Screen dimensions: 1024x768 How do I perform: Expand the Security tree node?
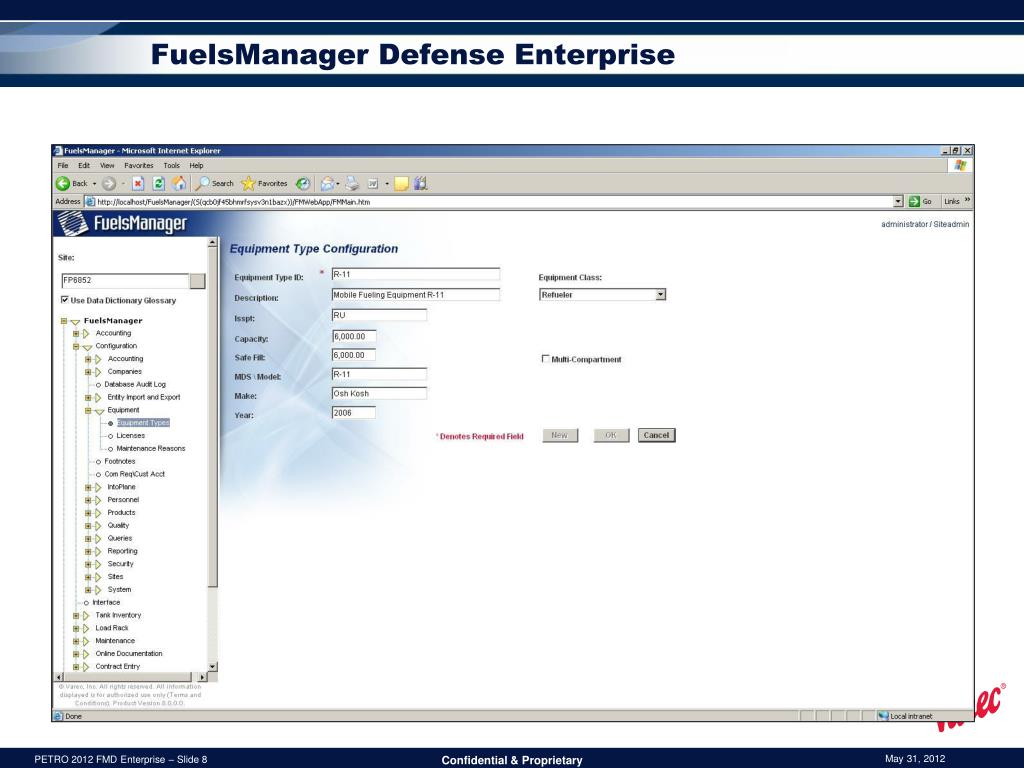[88, 564]
